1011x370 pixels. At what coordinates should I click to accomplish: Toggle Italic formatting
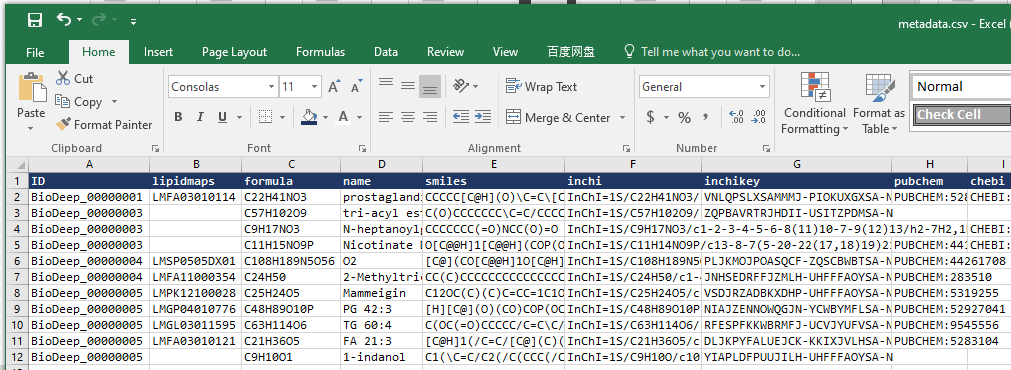coord(201,117)
